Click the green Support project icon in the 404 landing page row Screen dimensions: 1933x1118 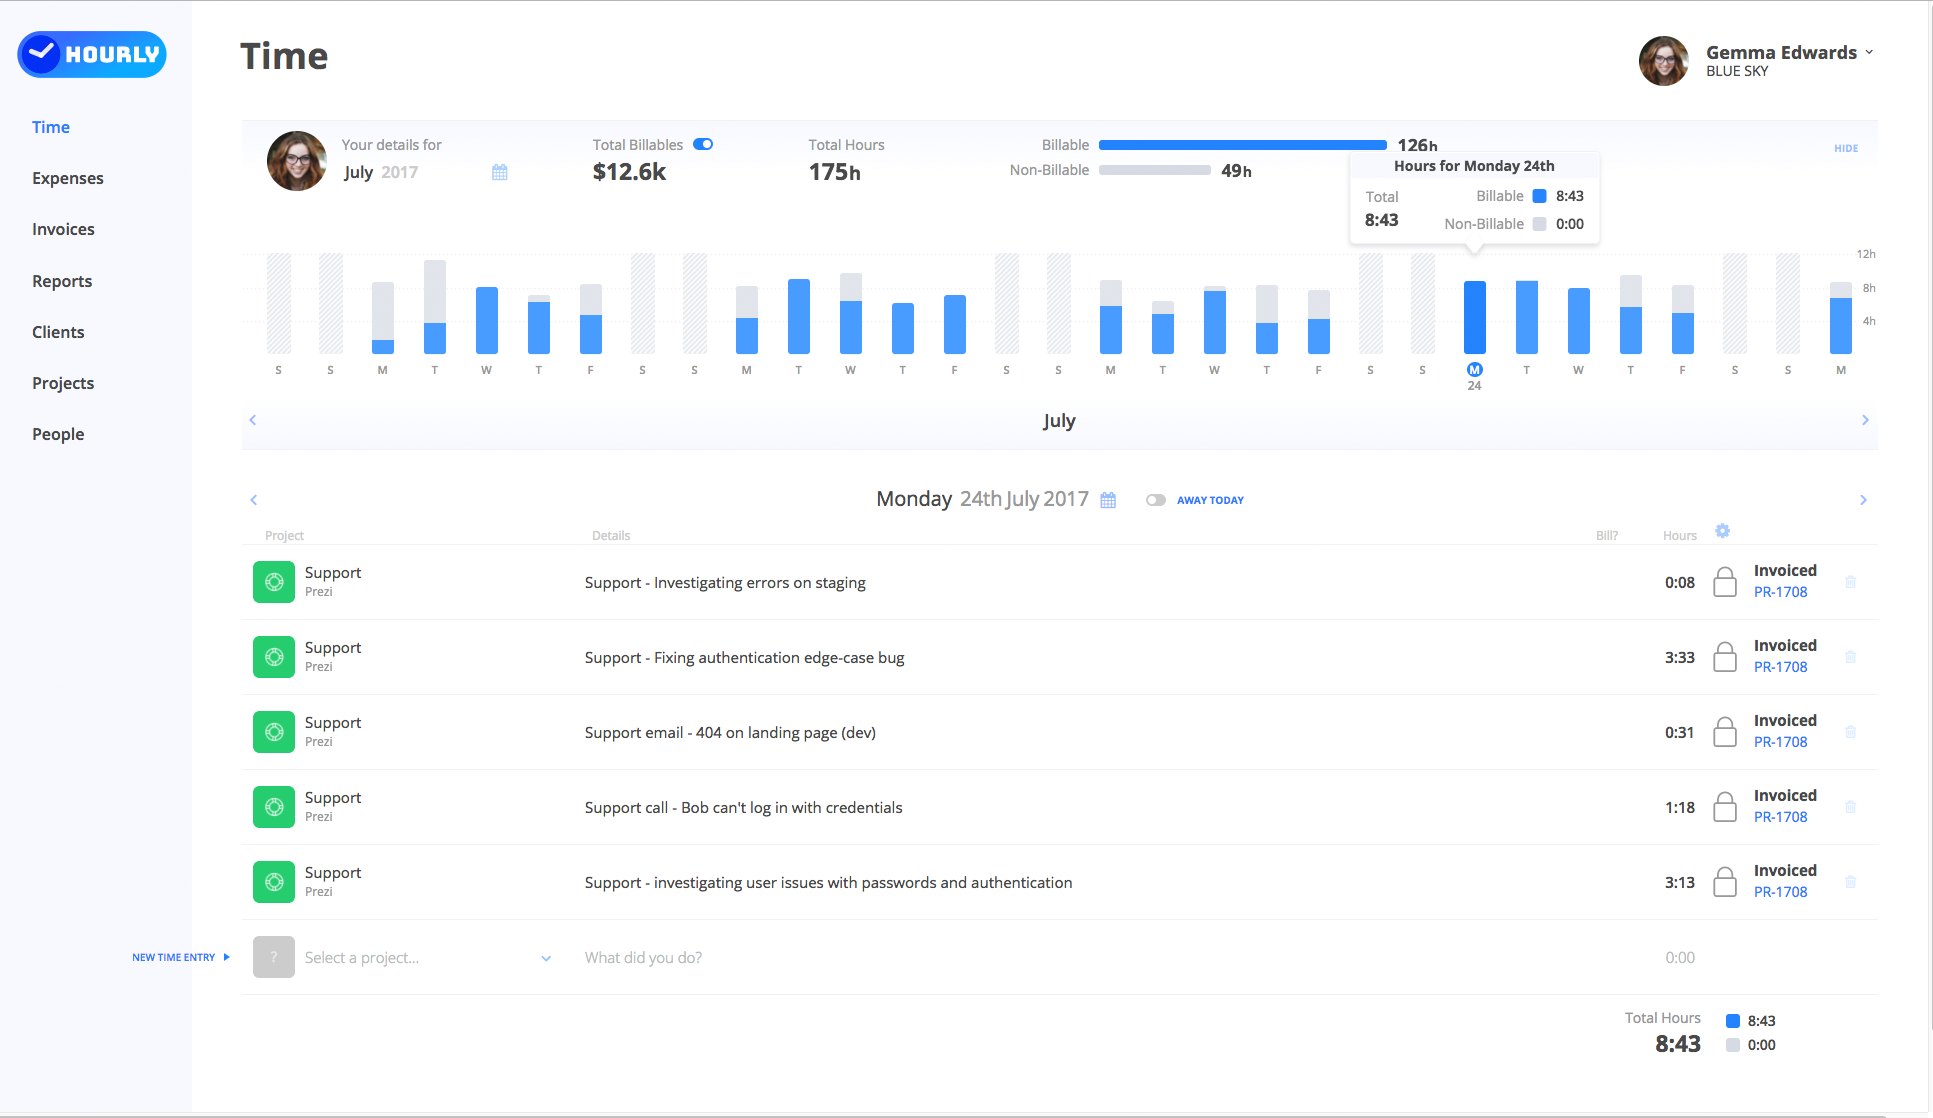click(274, 732)
